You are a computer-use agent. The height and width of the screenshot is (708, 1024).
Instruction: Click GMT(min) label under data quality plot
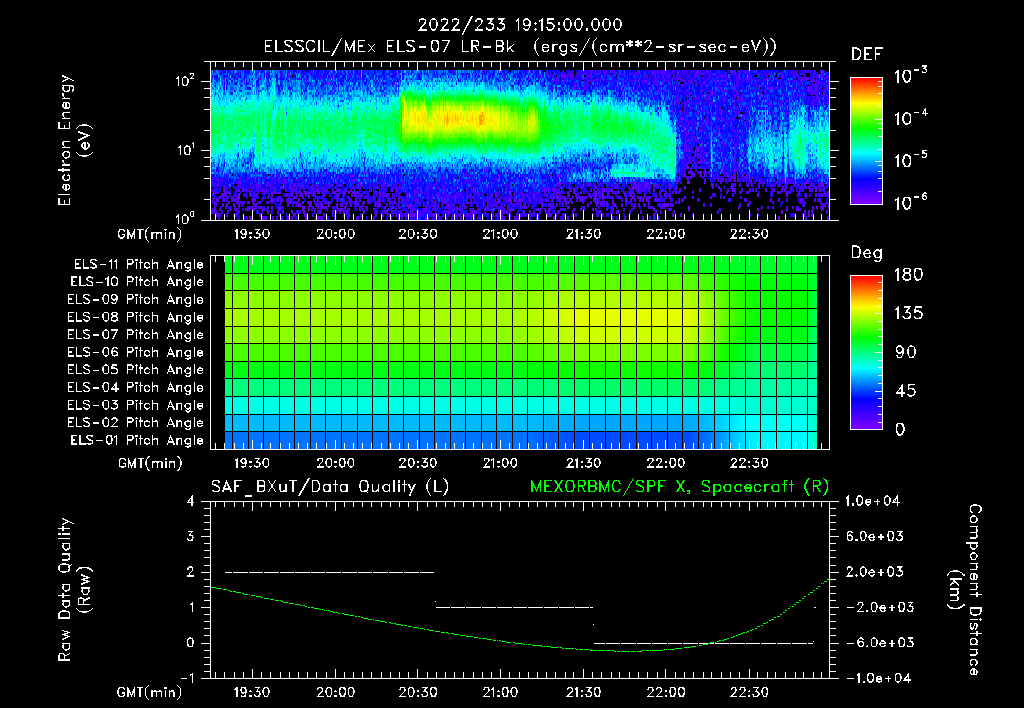pyautogui.click(x=150, y=692)
